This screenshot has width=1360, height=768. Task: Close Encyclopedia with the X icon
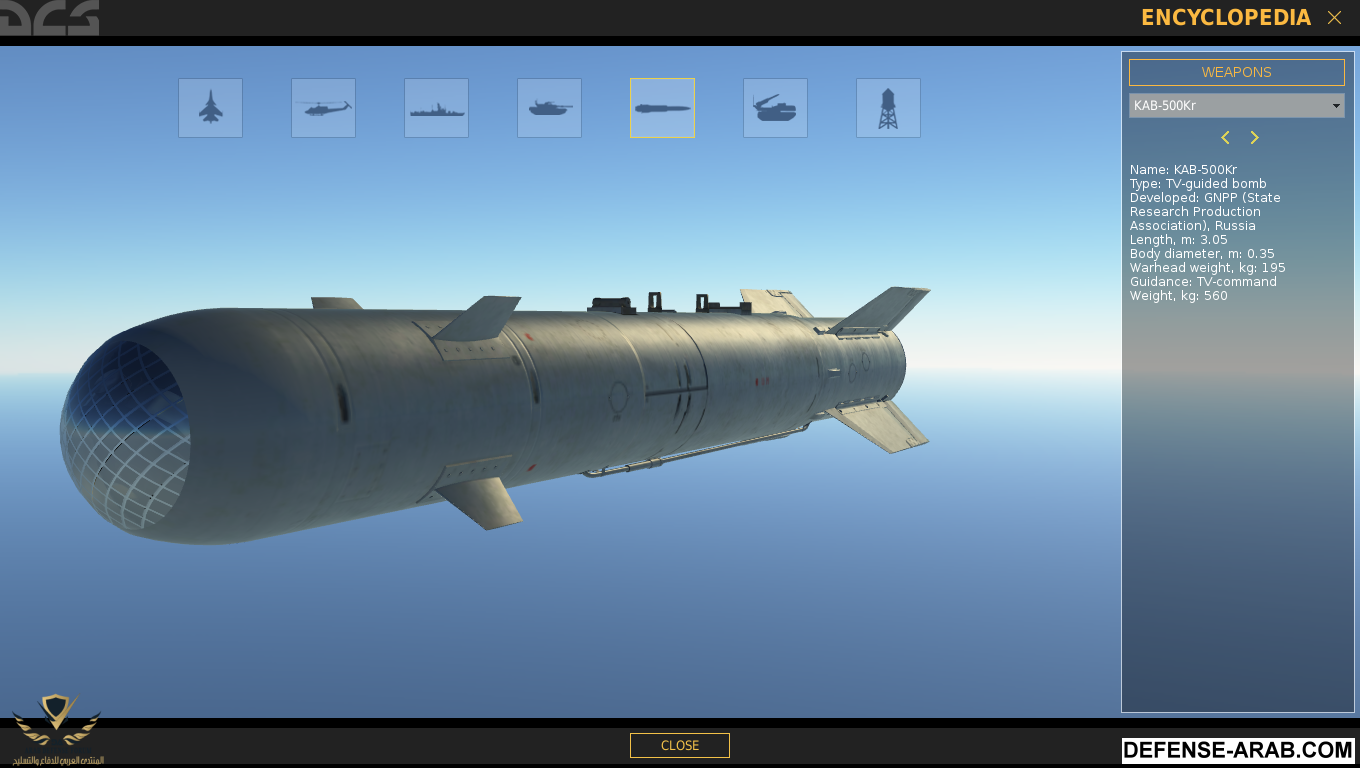1334,18
